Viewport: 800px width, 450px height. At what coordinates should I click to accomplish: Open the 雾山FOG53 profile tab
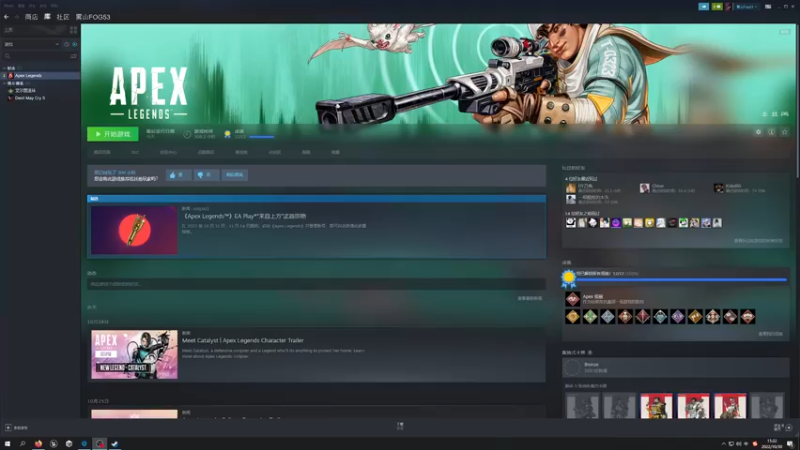pyautogui.click(x=93, y=17)
